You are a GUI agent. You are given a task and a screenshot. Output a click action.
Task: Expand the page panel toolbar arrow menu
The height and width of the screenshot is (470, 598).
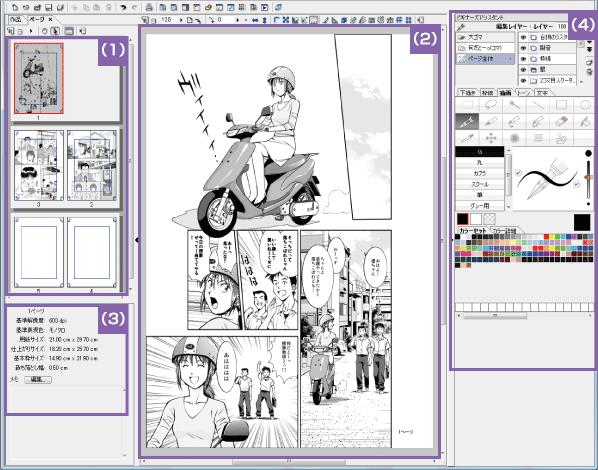click(31, 31)
